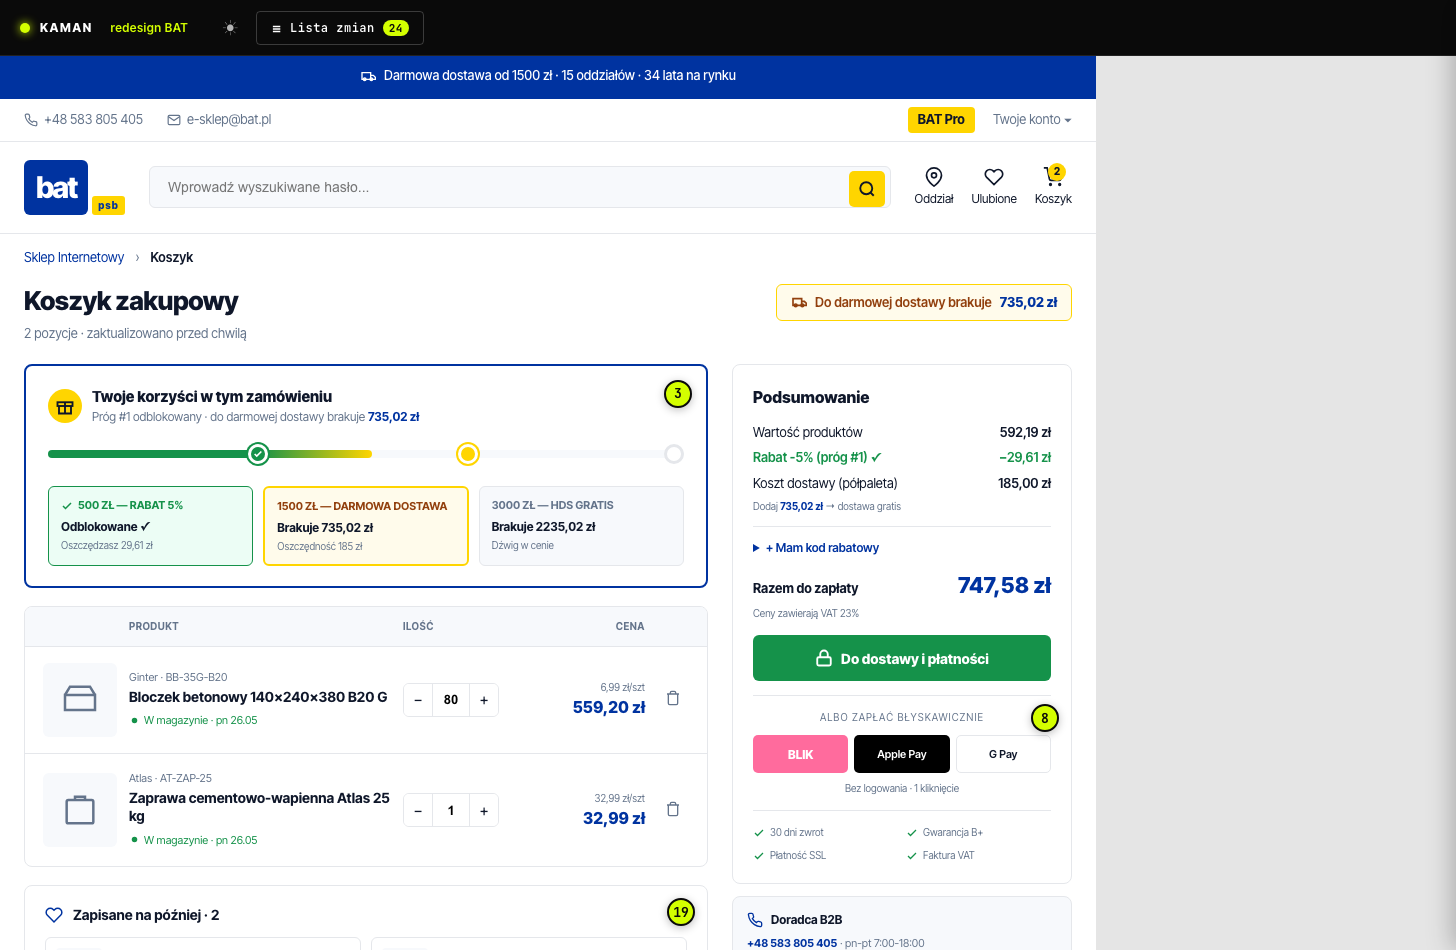Click the Płatność SSL trust label
Viewport: 1456px width, 950px height.
(x=797, y=856)
